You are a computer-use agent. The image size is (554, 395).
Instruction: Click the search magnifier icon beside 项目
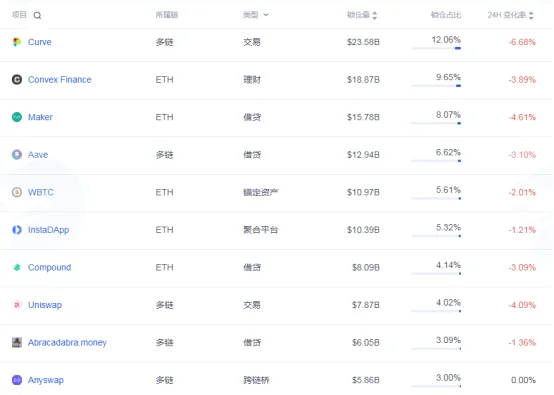37,15
